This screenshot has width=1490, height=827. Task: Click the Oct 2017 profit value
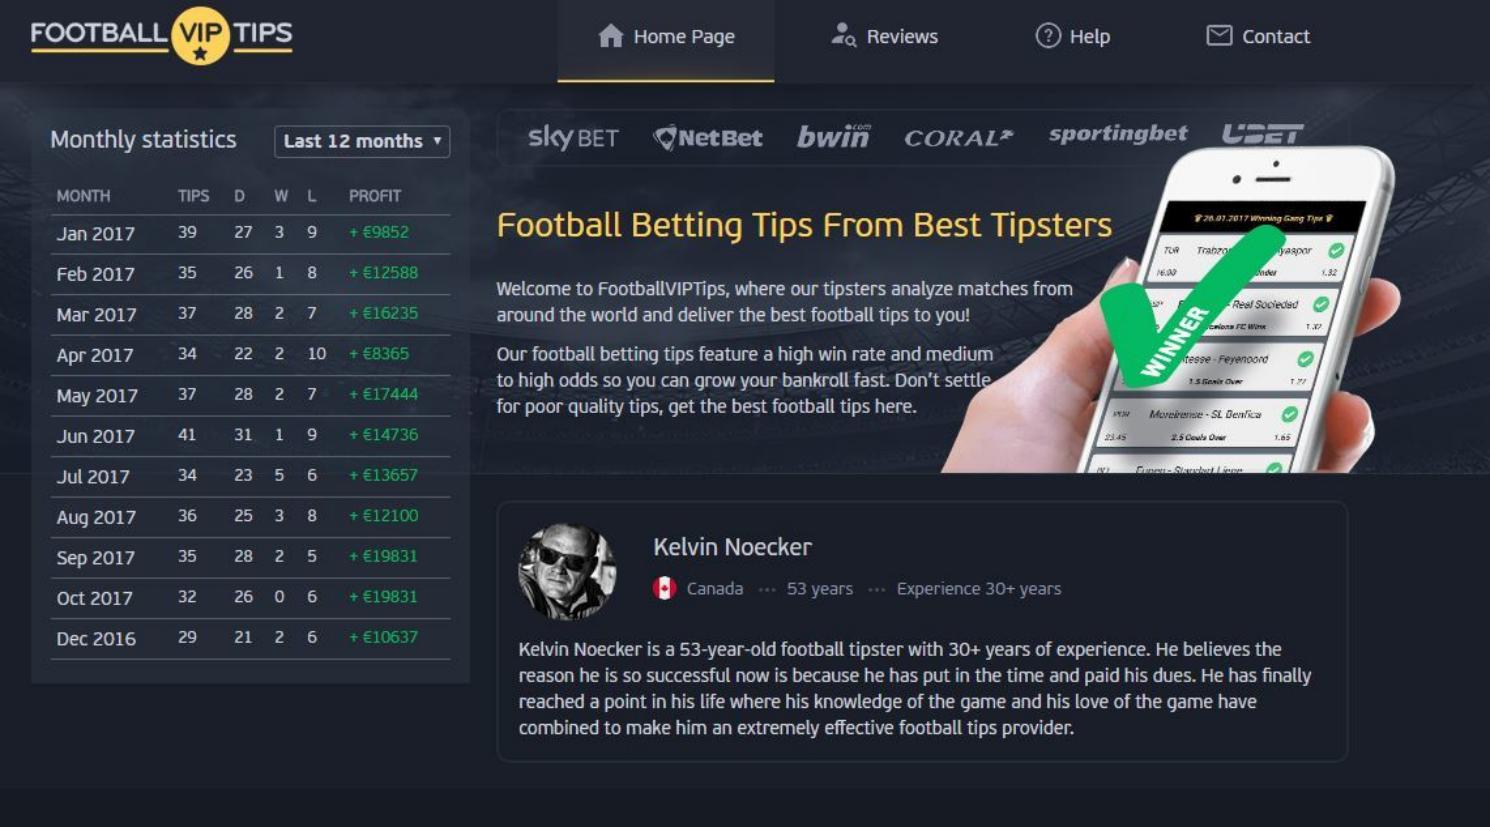coord(383,597)
